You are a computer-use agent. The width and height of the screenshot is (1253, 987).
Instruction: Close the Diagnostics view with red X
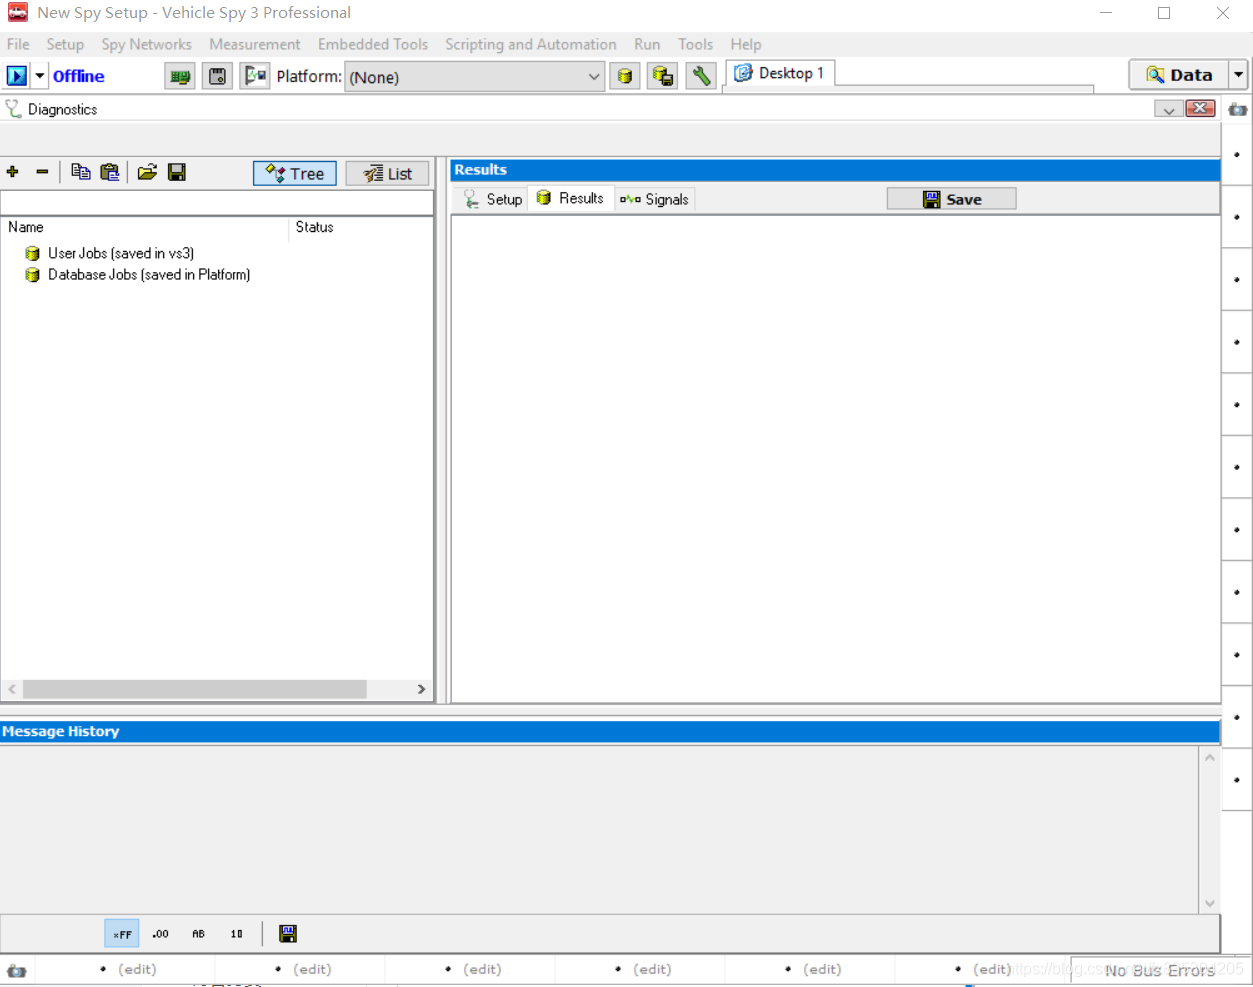(x=1200, y=108)
